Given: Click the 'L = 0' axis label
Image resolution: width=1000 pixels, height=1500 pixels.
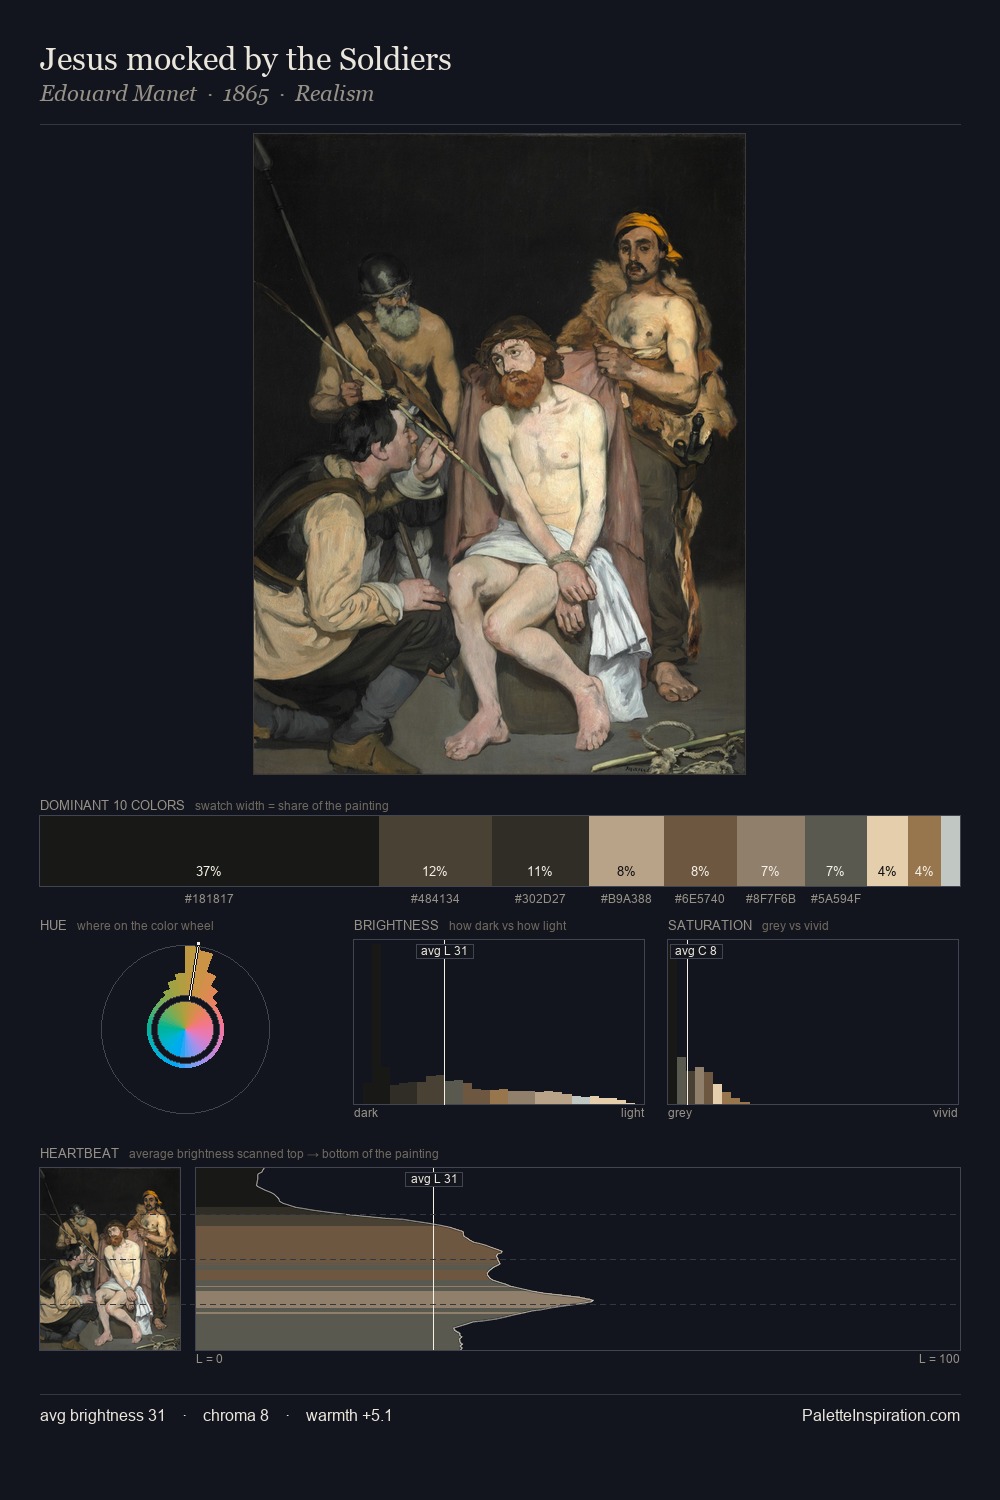Looking at the screenshot, I should (x=209, y=1359).
